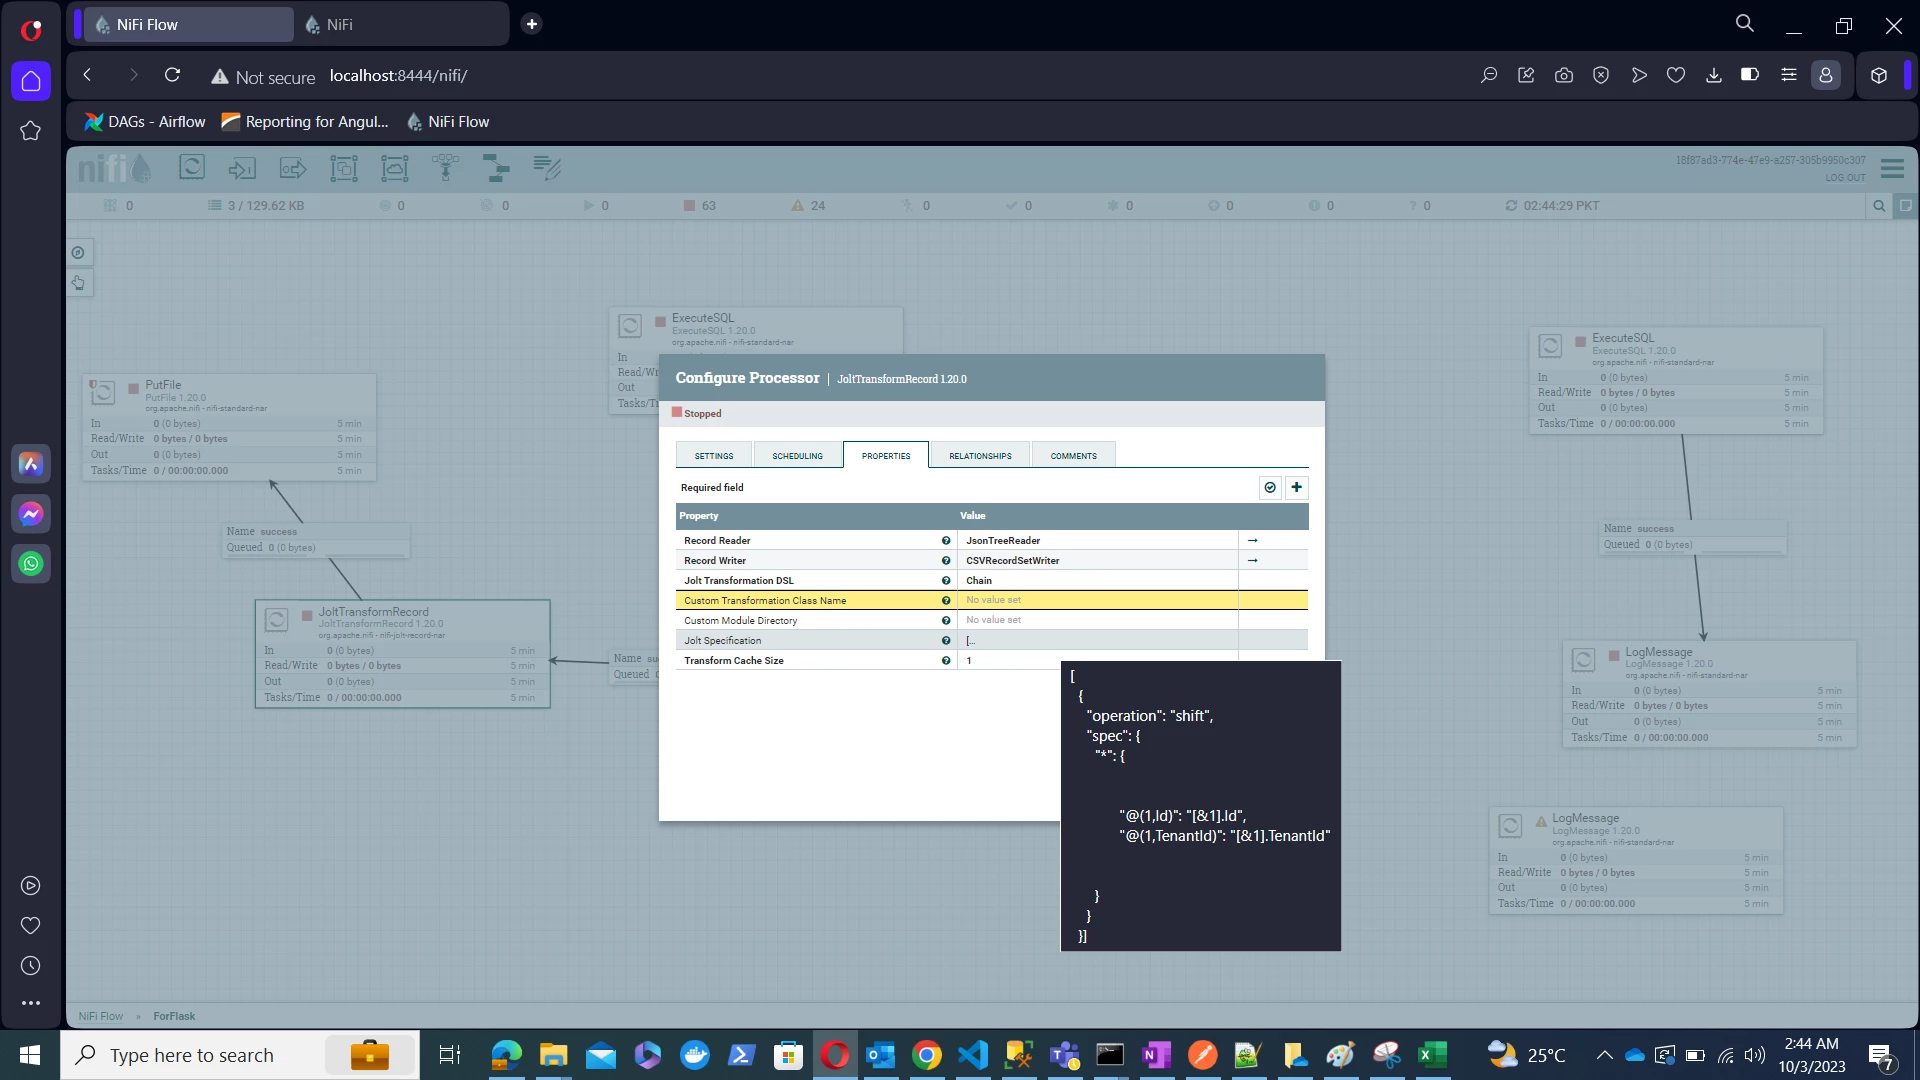Click the NiFi input port toolbar icon
Viewport: 1920px width, 1080px height.
tap(242, 167)
